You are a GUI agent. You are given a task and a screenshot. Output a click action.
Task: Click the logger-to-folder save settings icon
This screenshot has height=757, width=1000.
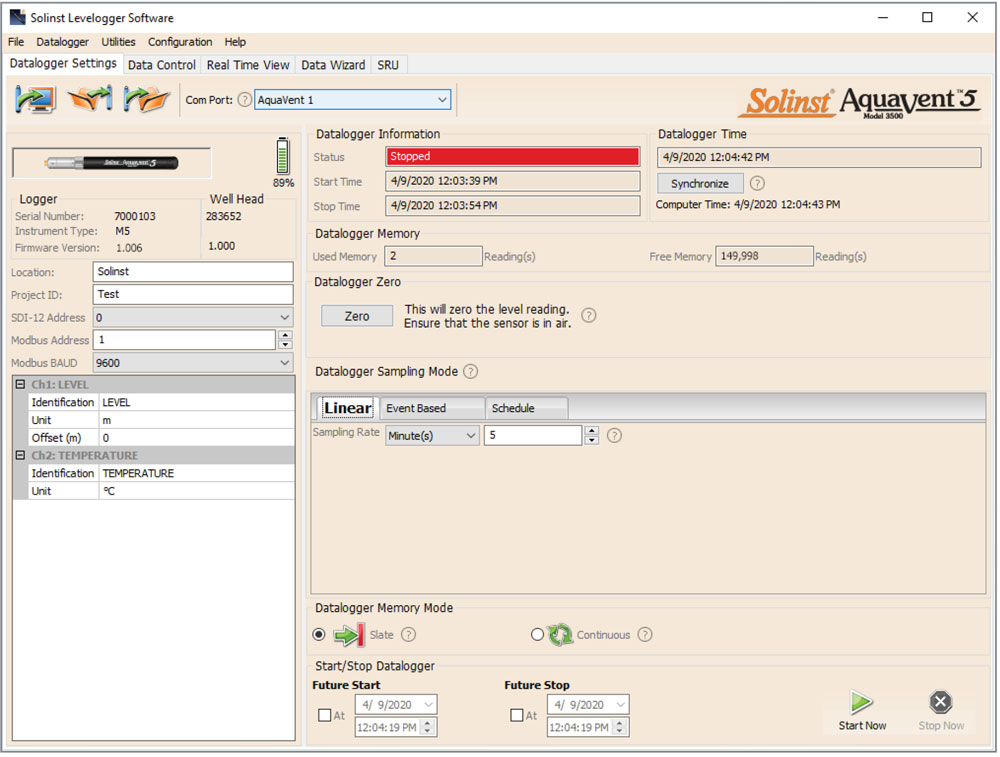tap(146, 99)
